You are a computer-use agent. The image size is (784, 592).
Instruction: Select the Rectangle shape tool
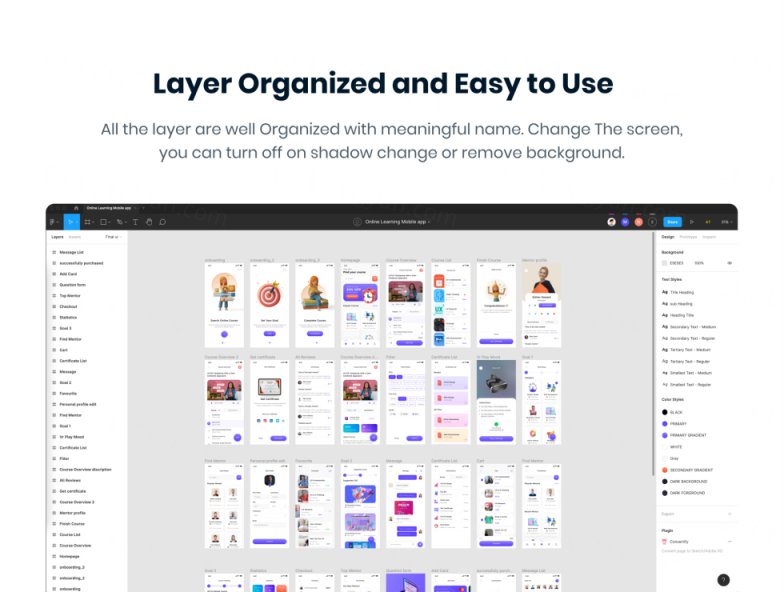[104, 222]
